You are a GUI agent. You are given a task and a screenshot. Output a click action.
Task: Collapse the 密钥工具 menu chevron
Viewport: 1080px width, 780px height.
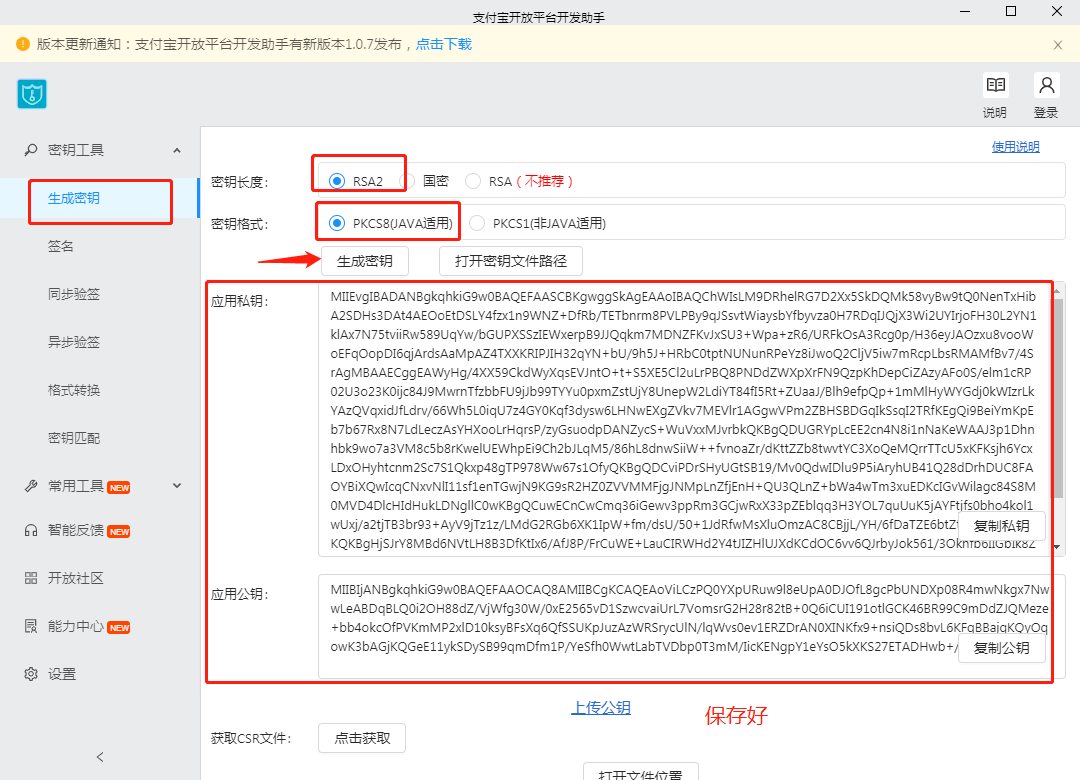177,150
